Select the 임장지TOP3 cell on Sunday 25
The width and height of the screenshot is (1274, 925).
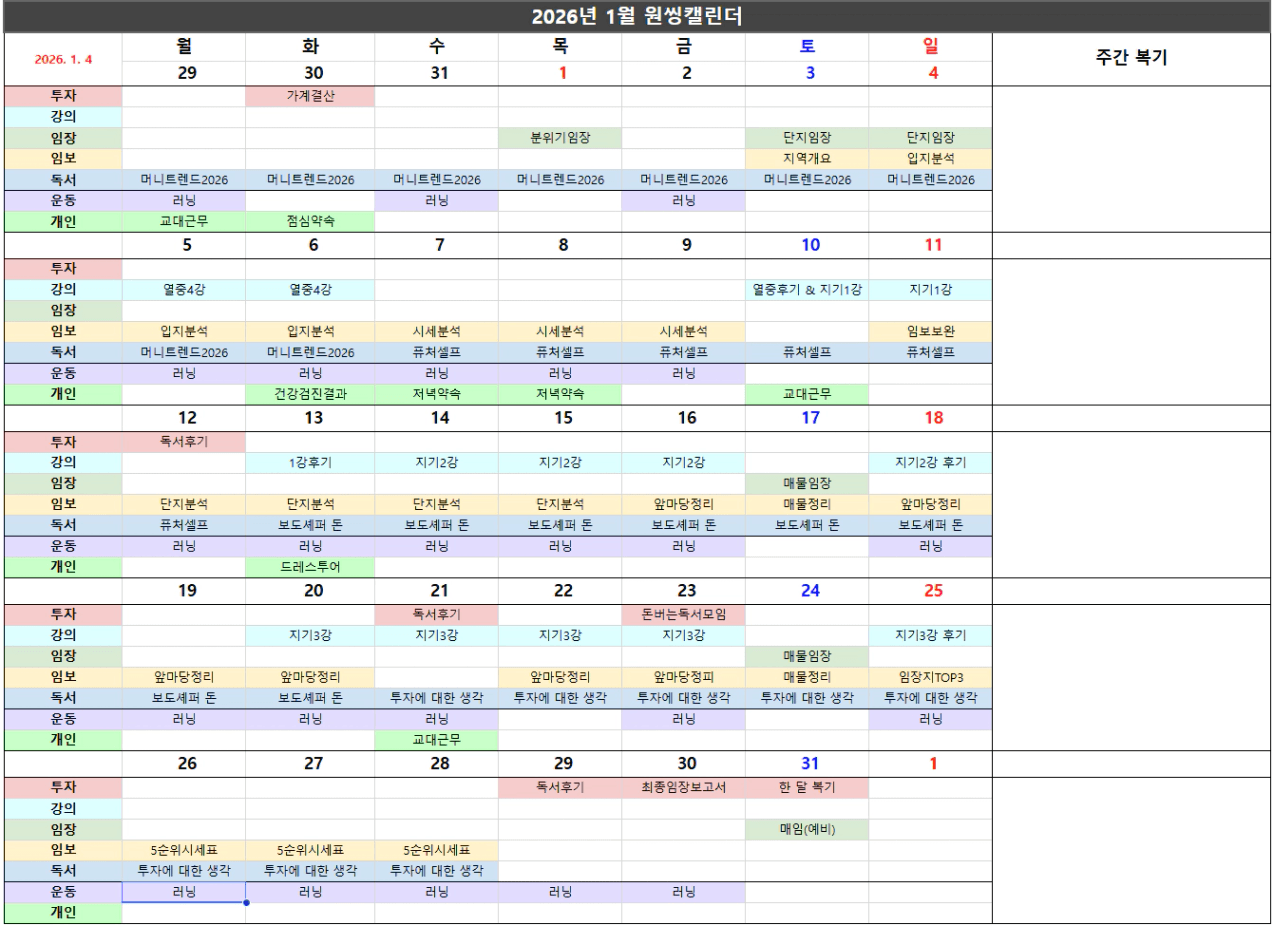[930, 677]
